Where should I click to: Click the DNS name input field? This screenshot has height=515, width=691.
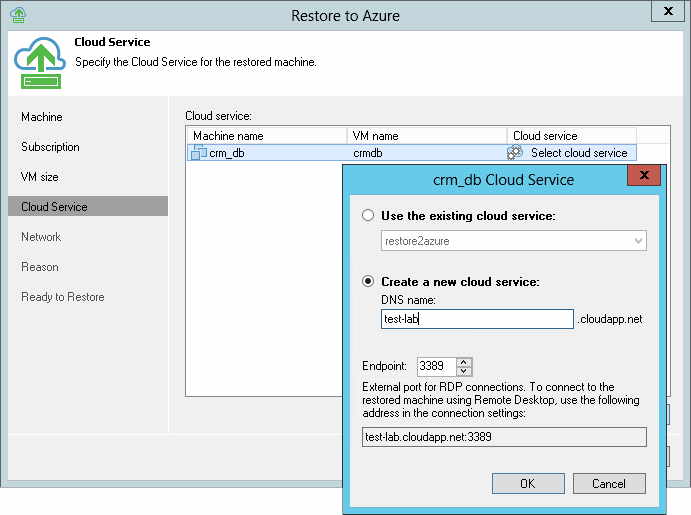coord(477,319)
